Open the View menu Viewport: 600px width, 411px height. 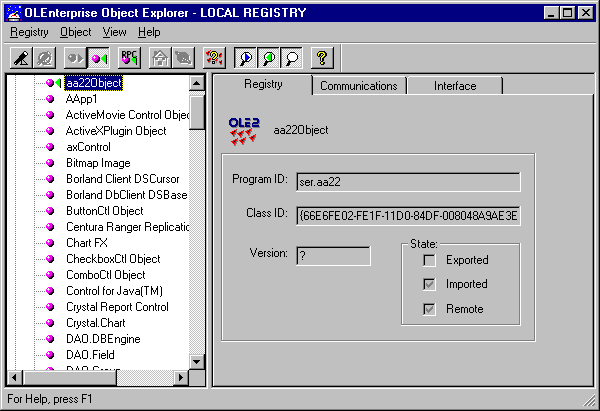(x=114, y=32)
